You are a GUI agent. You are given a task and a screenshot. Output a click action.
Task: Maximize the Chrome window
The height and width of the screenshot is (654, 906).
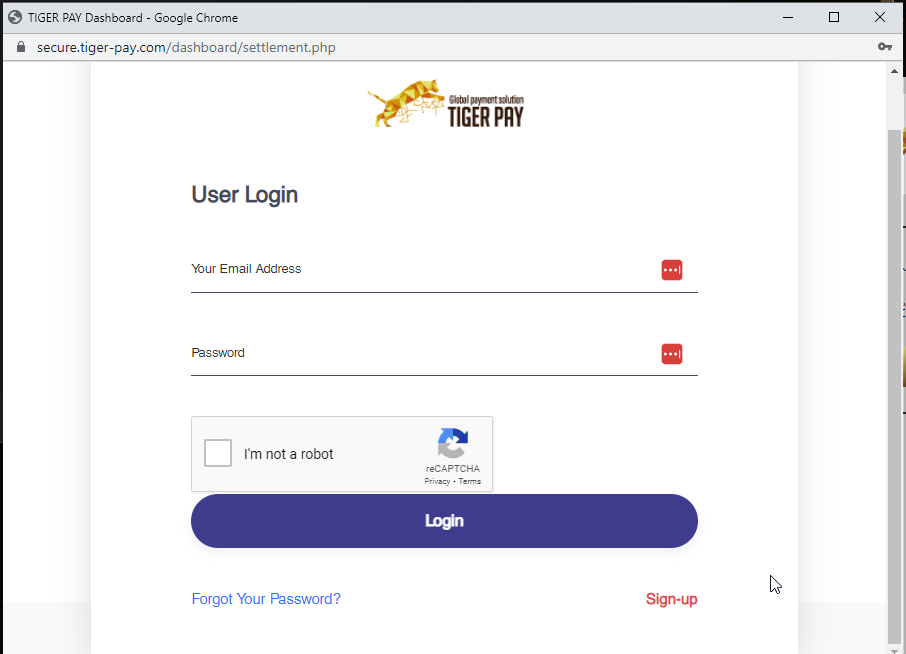pos(834,17)
